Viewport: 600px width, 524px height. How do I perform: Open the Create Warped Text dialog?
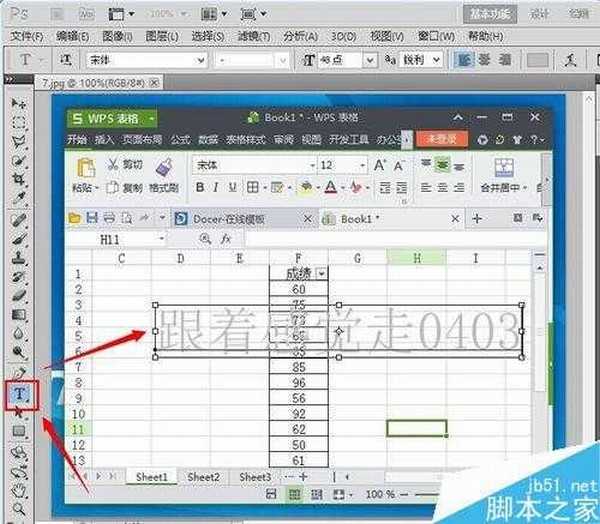tap(571, 60)
